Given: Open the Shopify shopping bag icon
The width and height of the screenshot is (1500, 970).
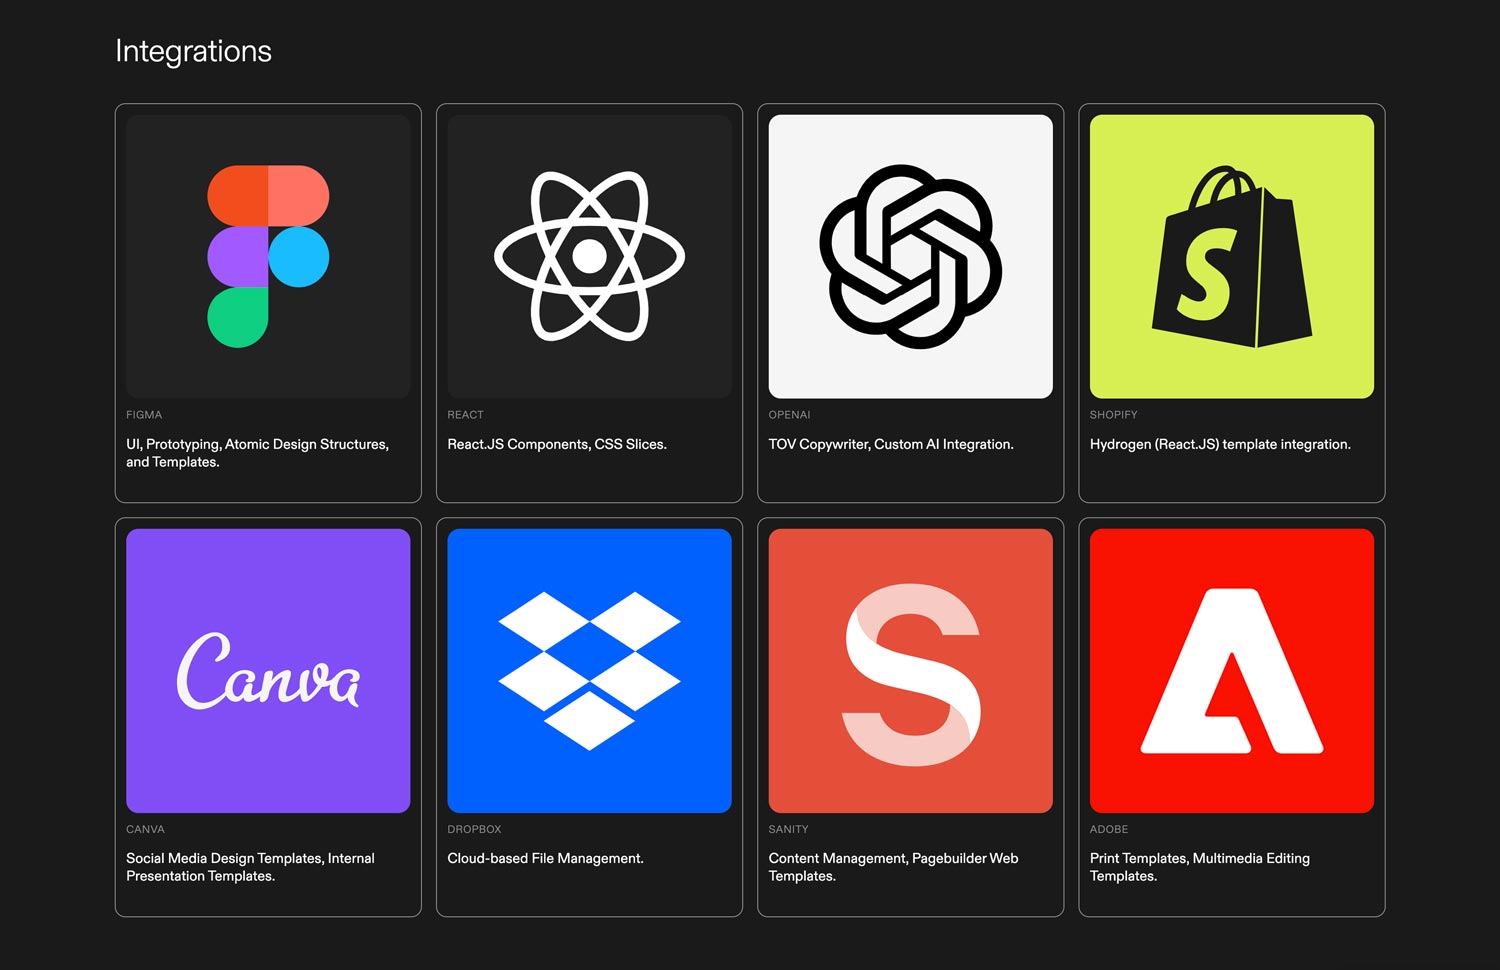Looking at the screenshot, I should 1231,257.
